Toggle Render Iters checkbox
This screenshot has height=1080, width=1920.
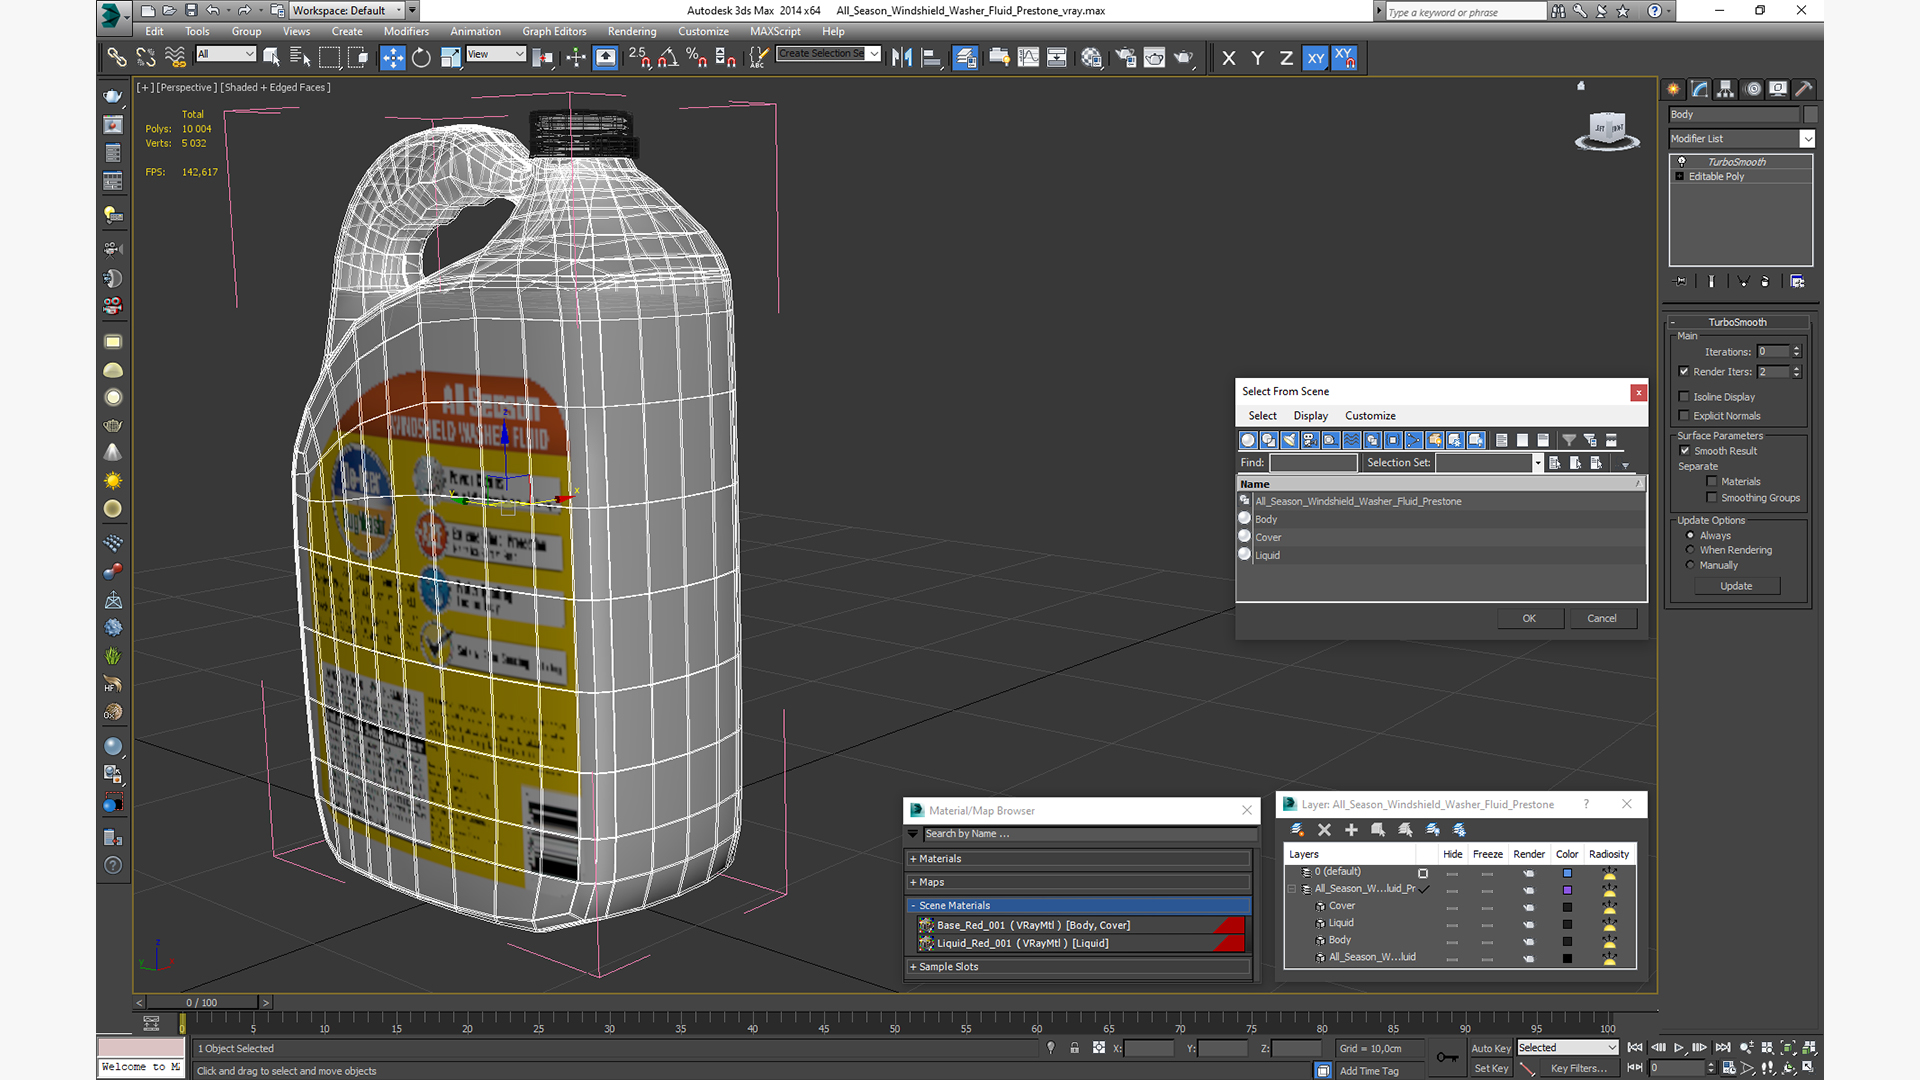pos(1684,371)
